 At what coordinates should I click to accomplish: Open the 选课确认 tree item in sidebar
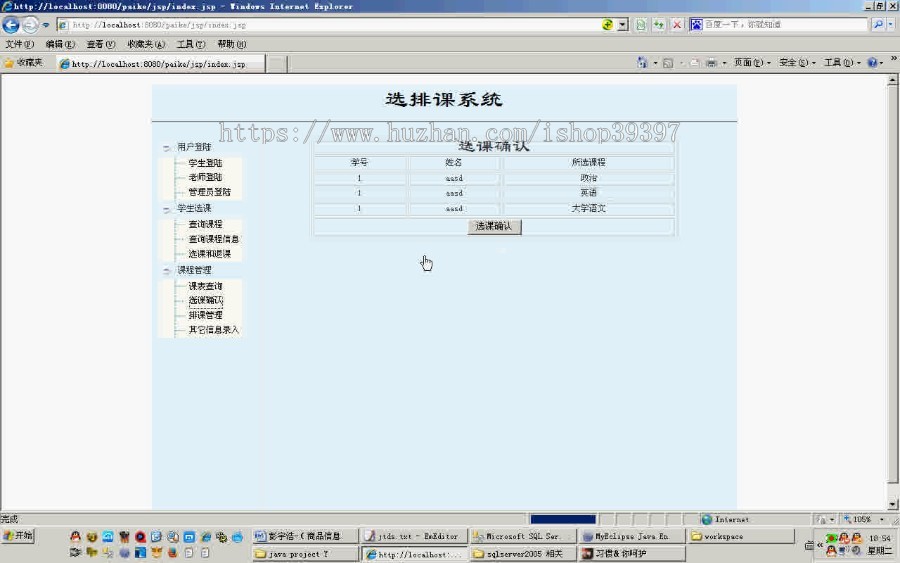tap(205, 300)
